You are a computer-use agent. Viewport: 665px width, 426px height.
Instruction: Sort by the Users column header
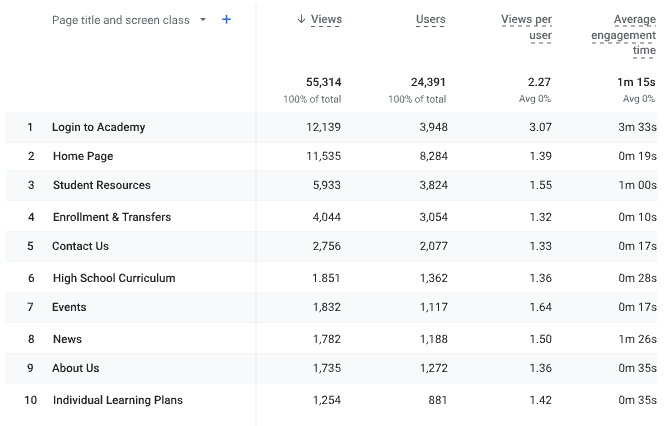(430, 19)
